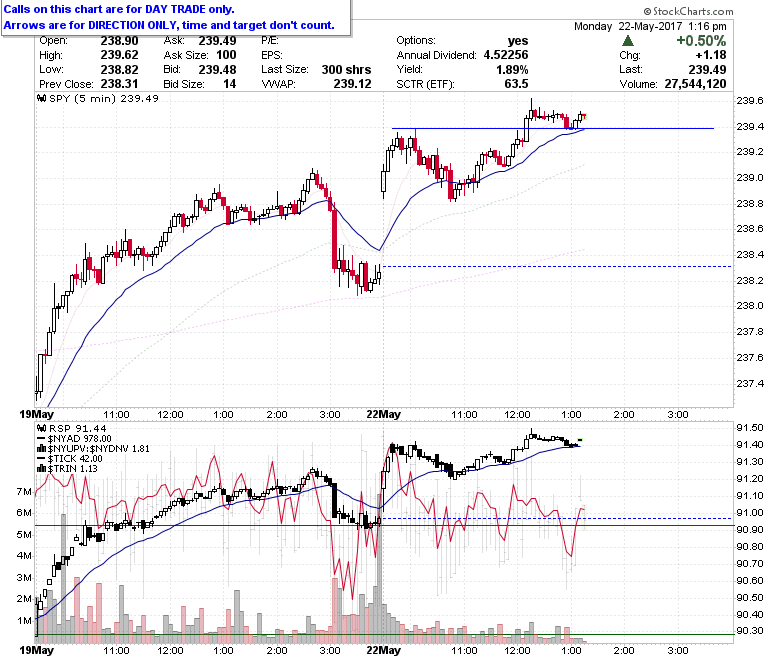The width and height of the screenshot is (780, 659).
Task: Click the $TICK line legend marker
Action: [42, 459]
